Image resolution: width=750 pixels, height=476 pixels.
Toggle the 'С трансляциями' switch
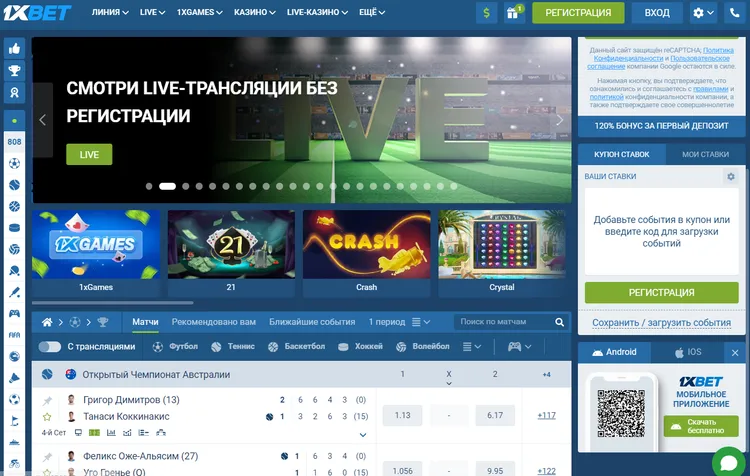pyautogui.click(x=50, y=347)
